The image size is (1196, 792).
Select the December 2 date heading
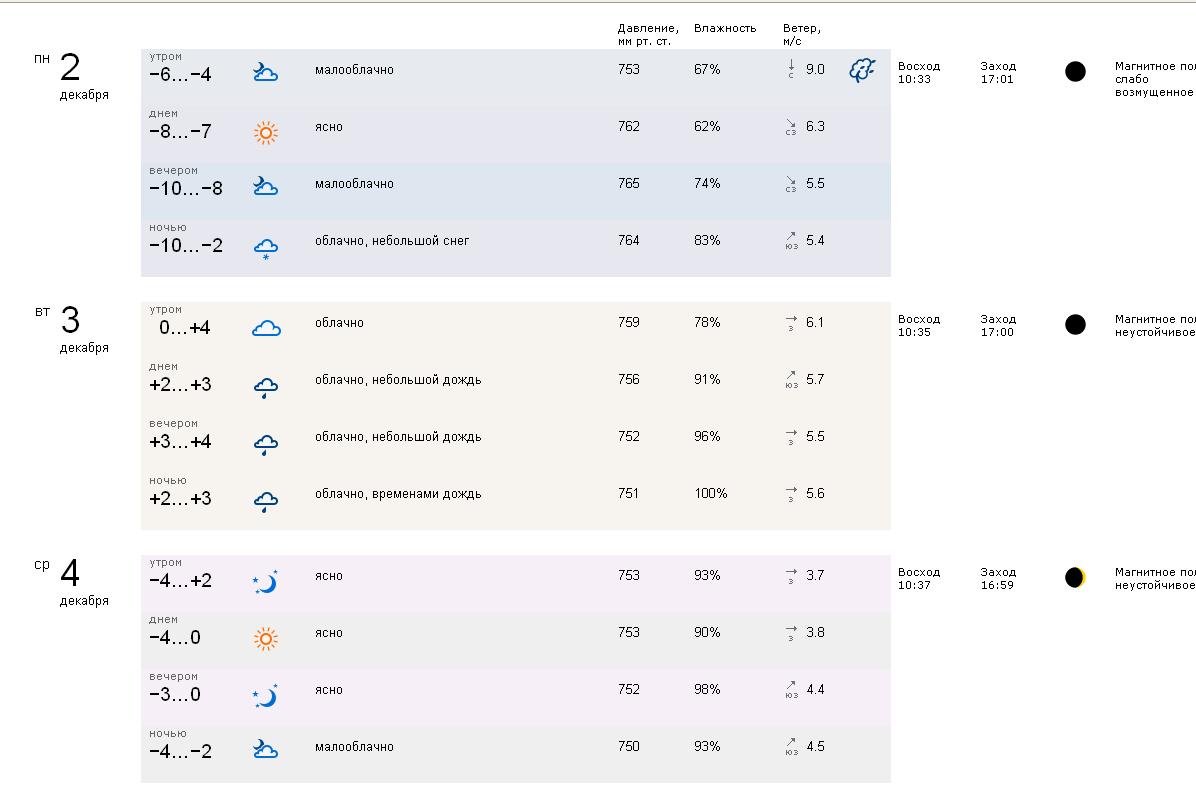point(70,68)
